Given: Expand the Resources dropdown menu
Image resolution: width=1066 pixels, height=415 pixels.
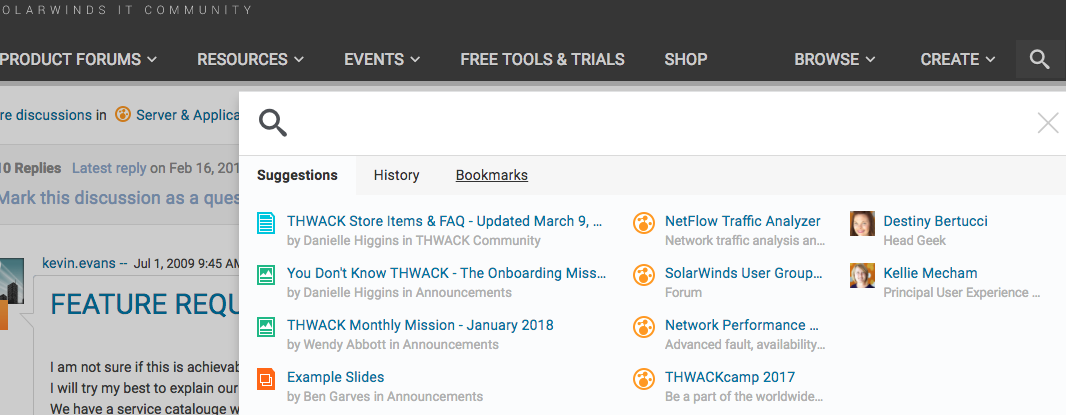Looking at the screenshot, I should 250,59.
